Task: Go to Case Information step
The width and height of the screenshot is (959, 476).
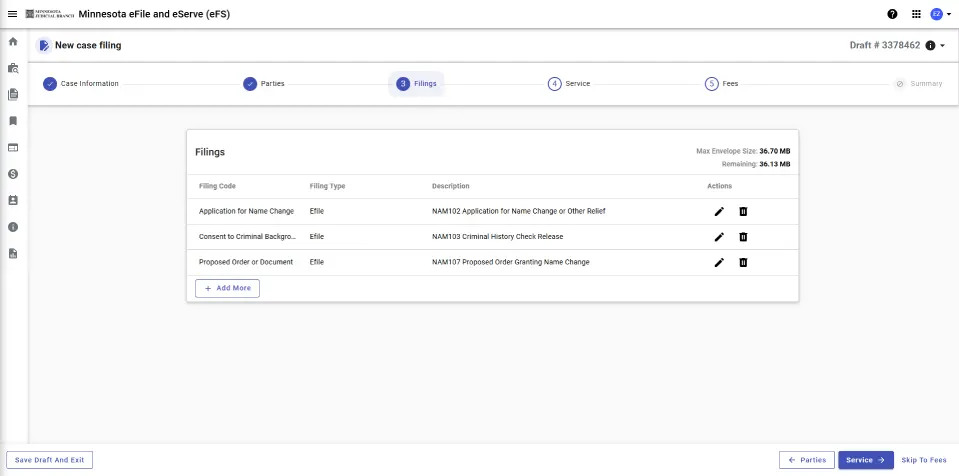Action: [81, 84]
